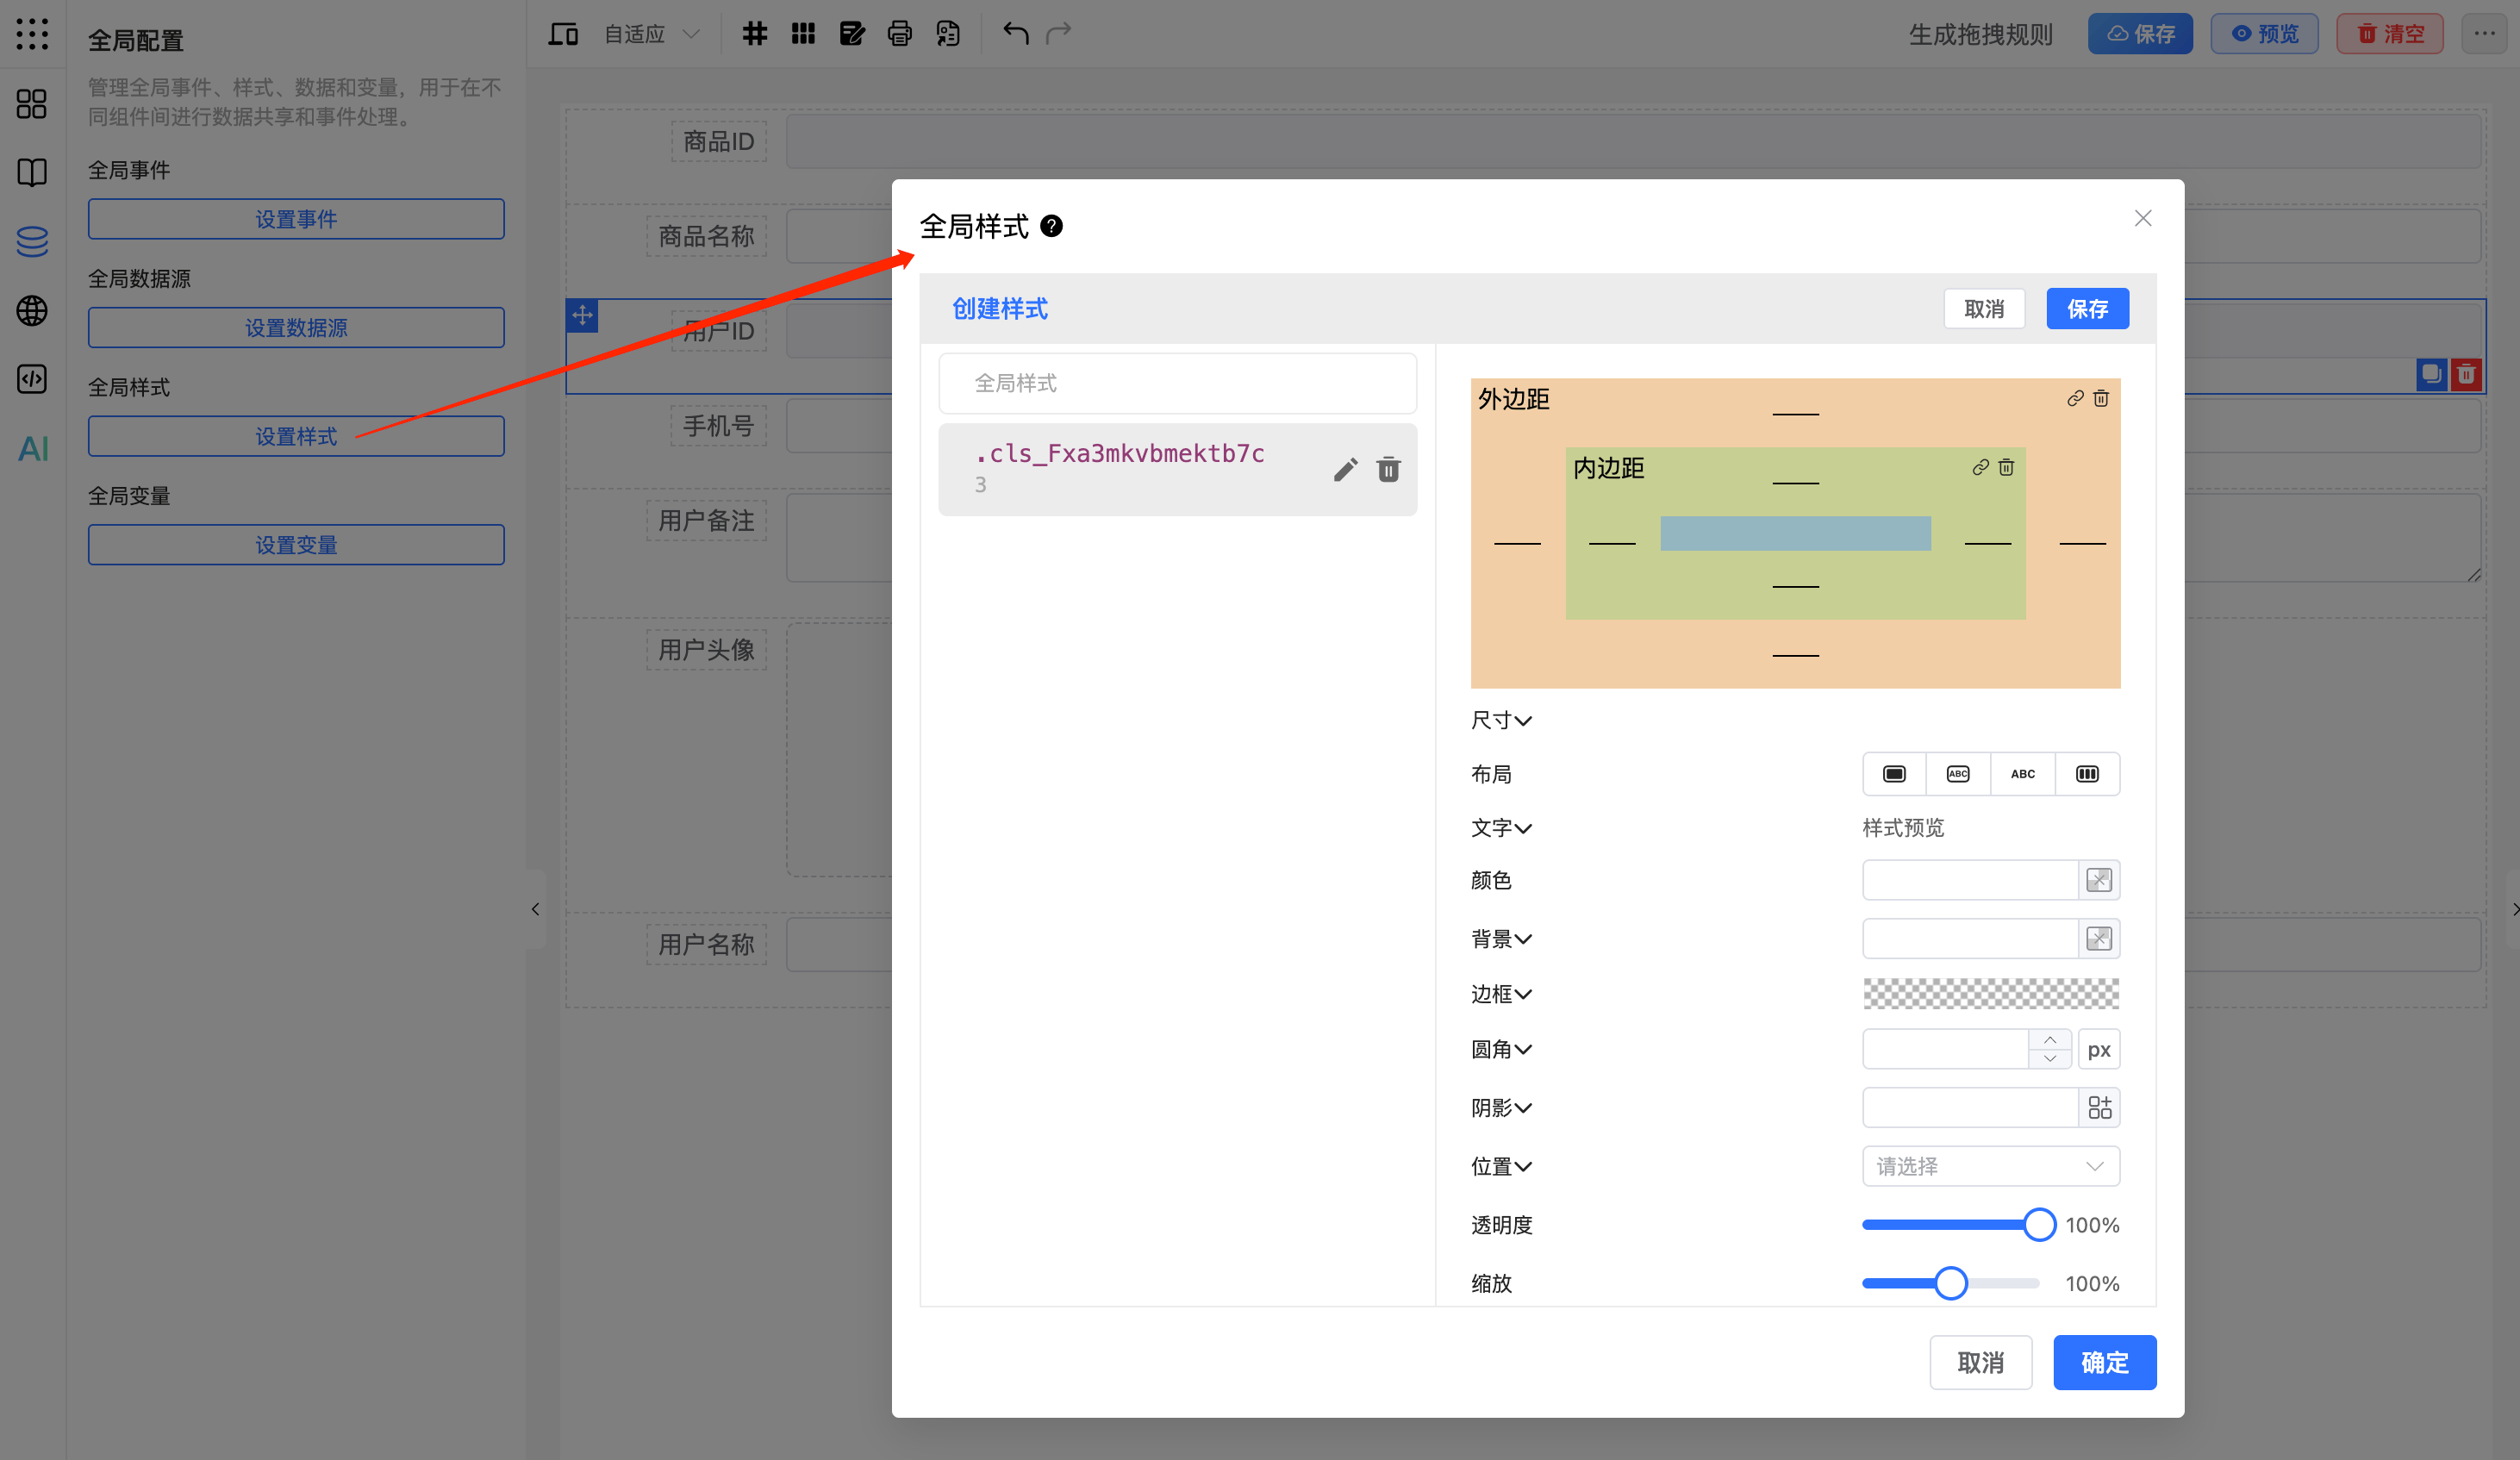Viewport: 2520px width, 1460px height.
Task: Expand the 文字 section
Action: tap(1501, 828)
